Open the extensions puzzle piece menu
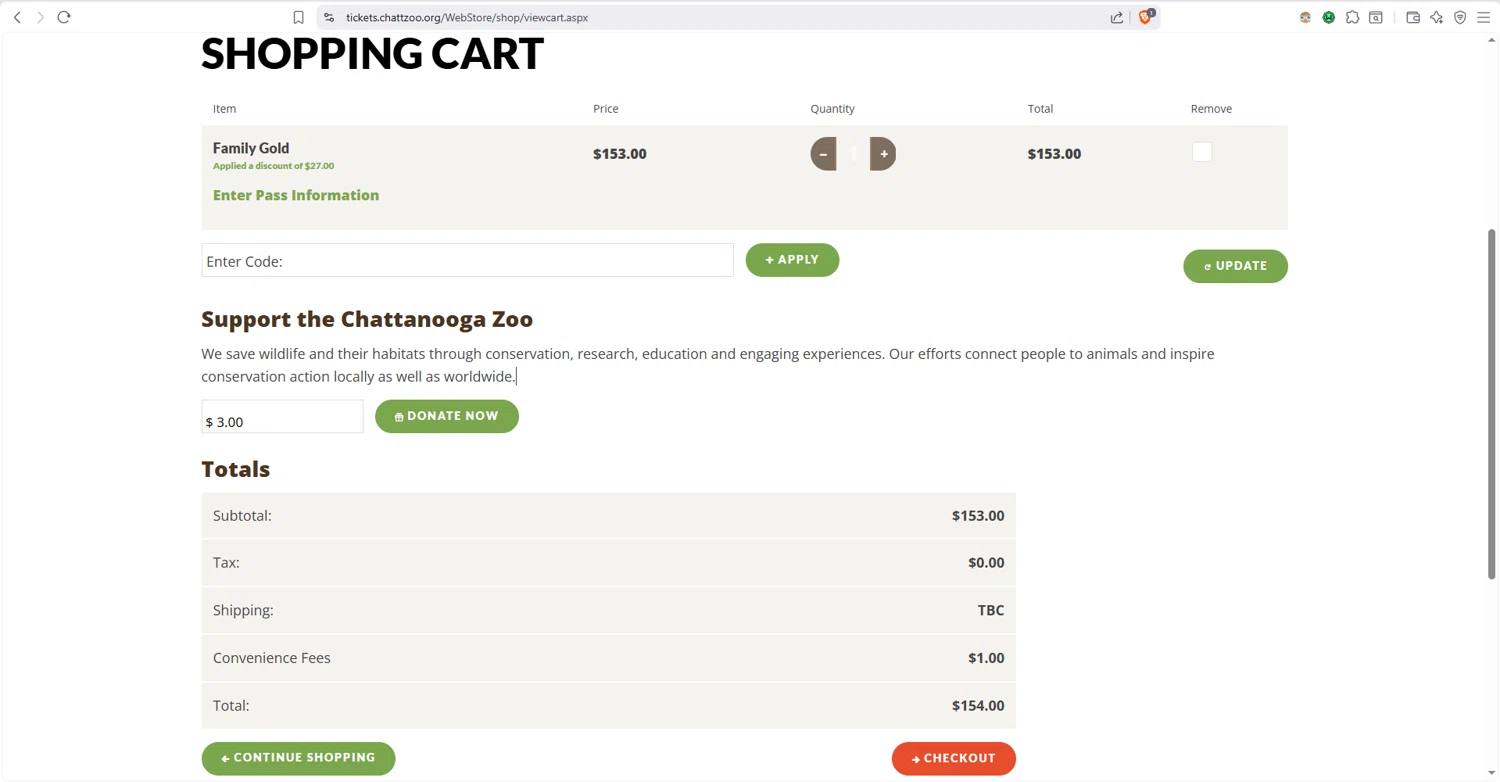The width and height of the screenshot is (1500, 782). (x=1352, y=17)
